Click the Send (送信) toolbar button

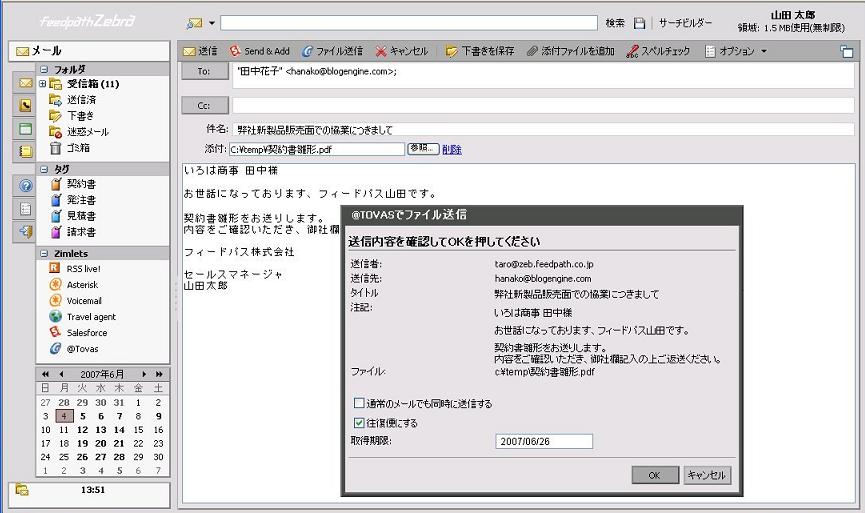[x=200, y=51]
